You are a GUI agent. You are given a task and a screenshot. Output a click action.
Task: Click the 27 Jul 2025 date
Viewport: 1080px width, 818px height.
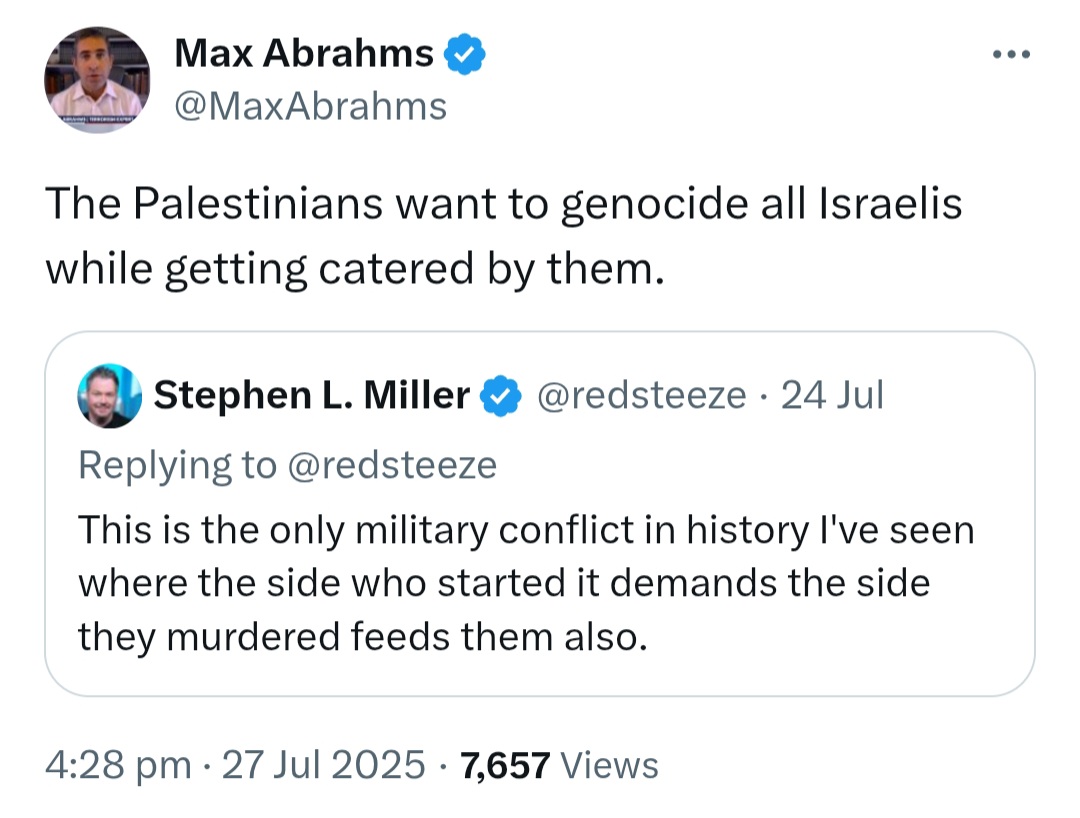pyautogui.click(x=324, y=765)
